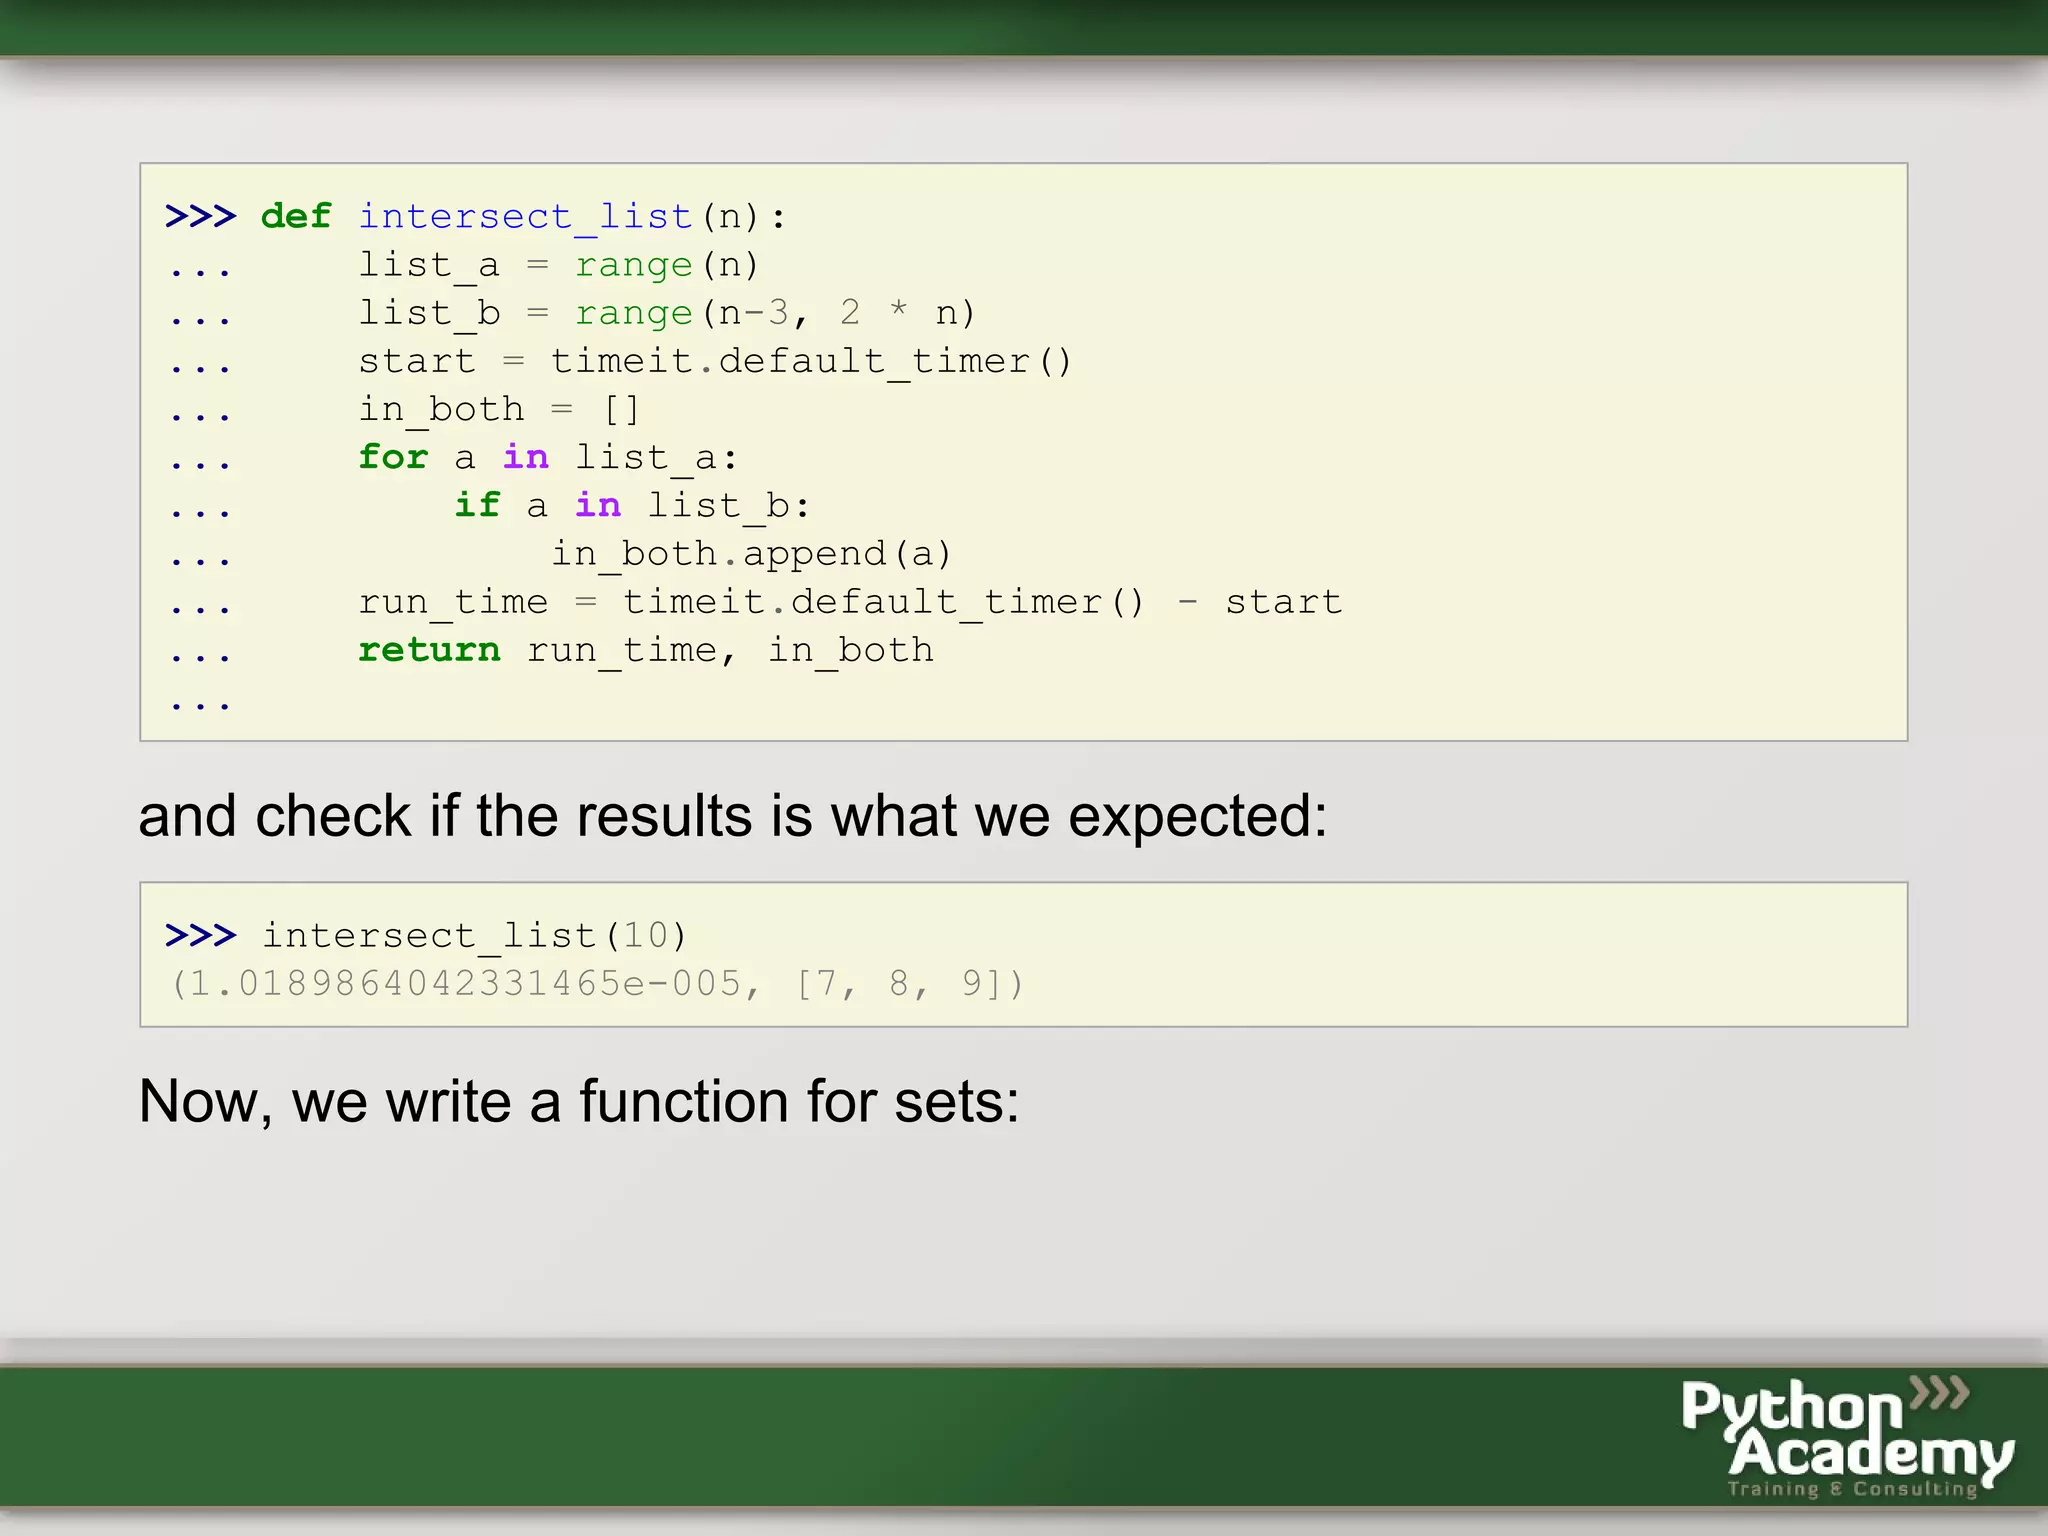The width and height of the screenshot is (2048, 1536).
Task: Click the line 'list_b = range(n-3, 2 * n)'
Action: click(x=667, y=313)
